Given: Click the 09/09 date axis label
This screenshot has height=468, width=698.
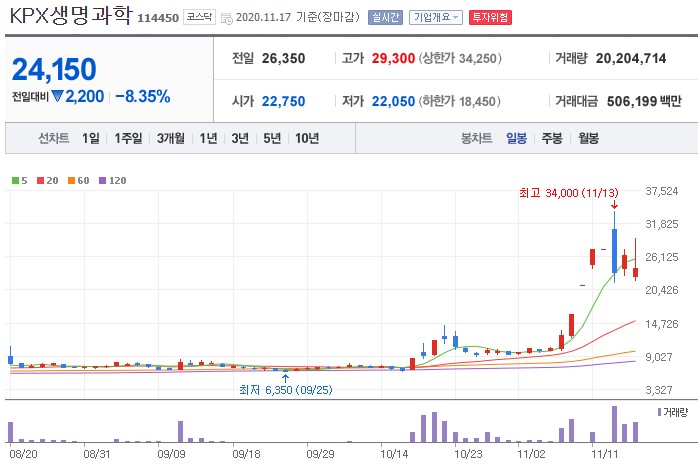Looking at the screenshot, I should (x=171, y=454).
